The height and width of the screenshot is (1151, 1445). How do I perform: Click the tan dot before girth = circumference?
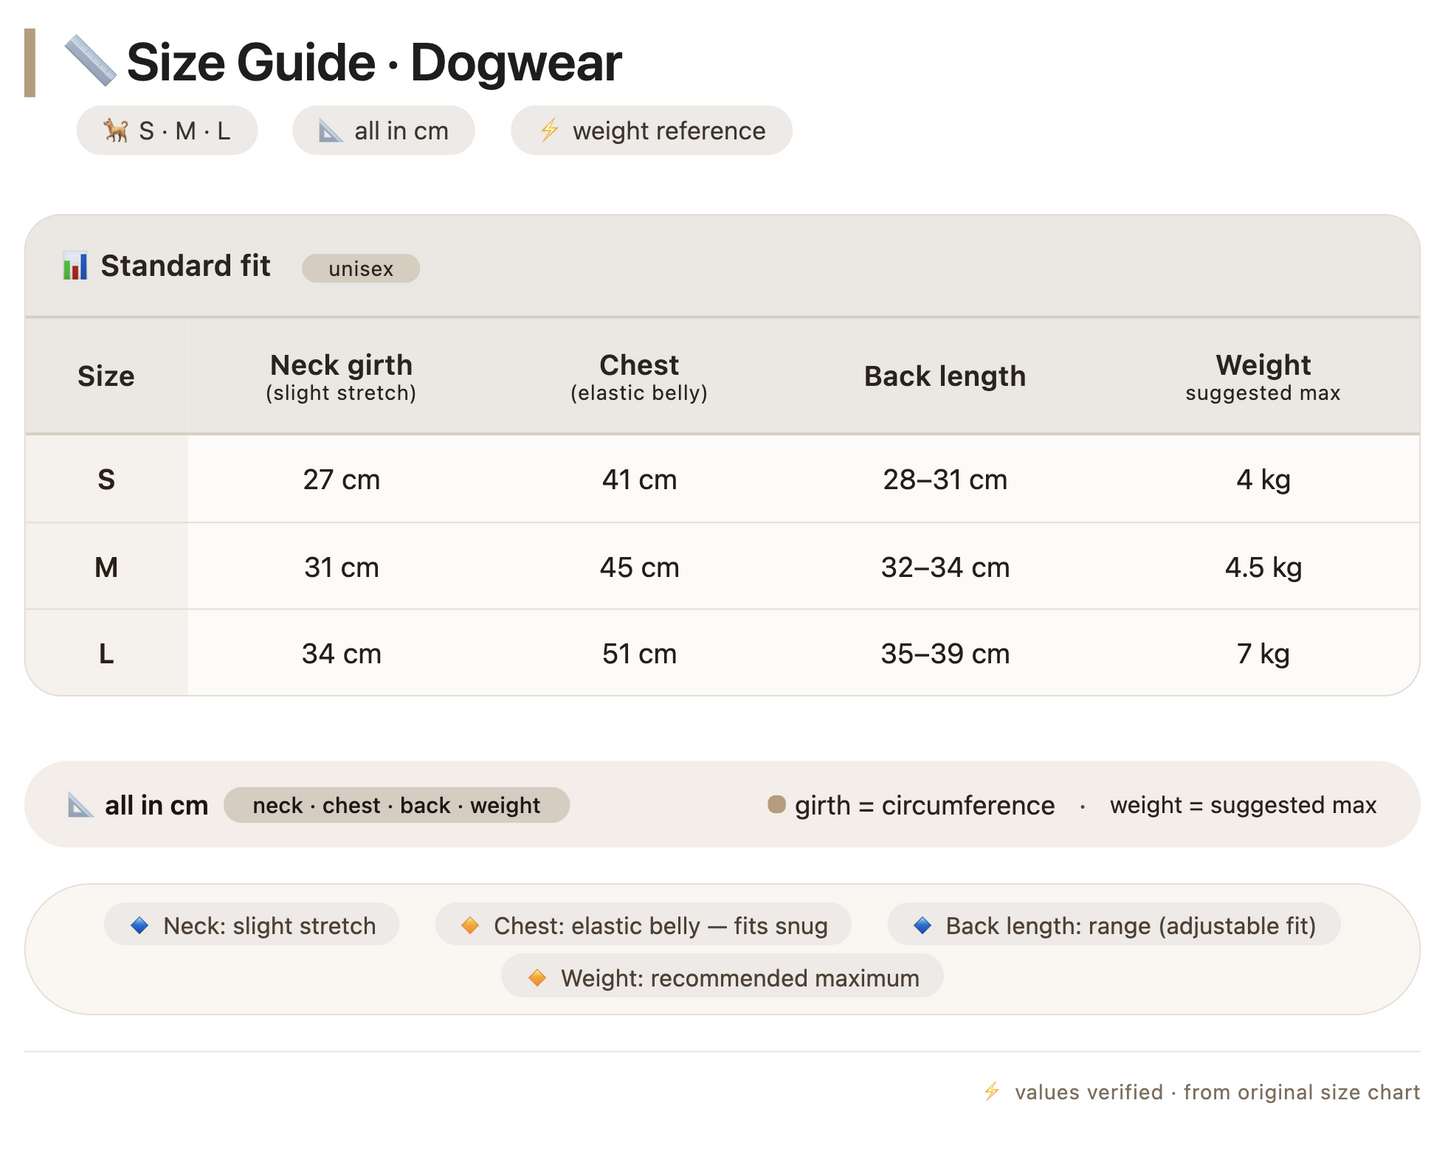tap(776, 804)
